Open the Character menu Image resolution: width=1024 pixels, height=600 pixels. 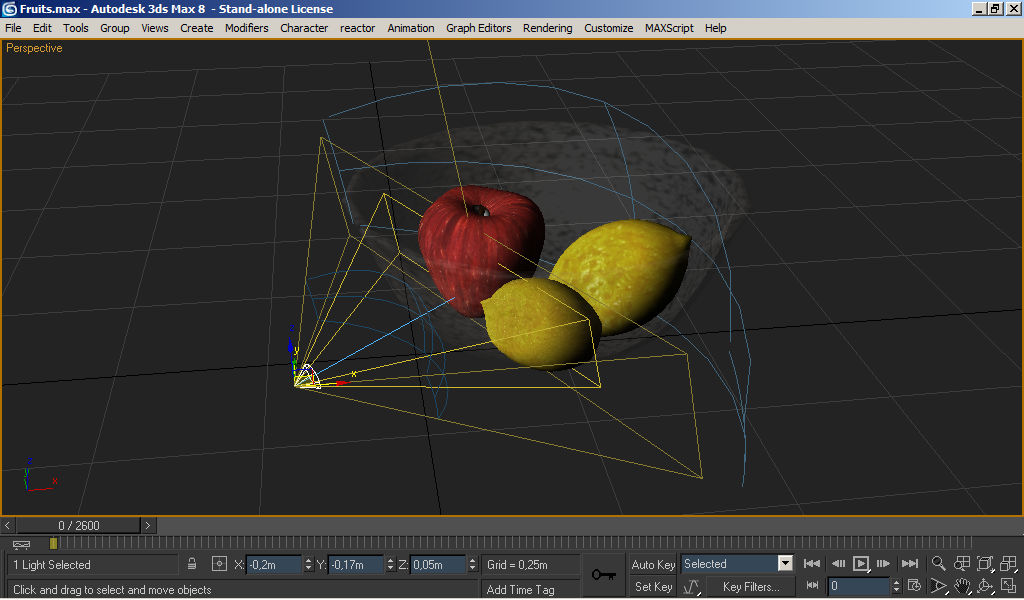(304, 28)
